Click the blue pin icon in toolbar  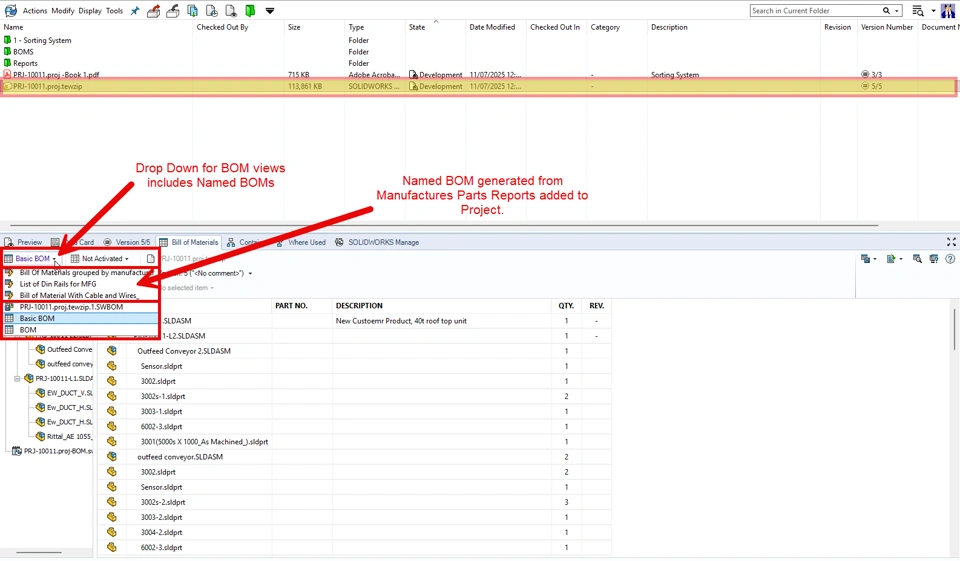135,10
